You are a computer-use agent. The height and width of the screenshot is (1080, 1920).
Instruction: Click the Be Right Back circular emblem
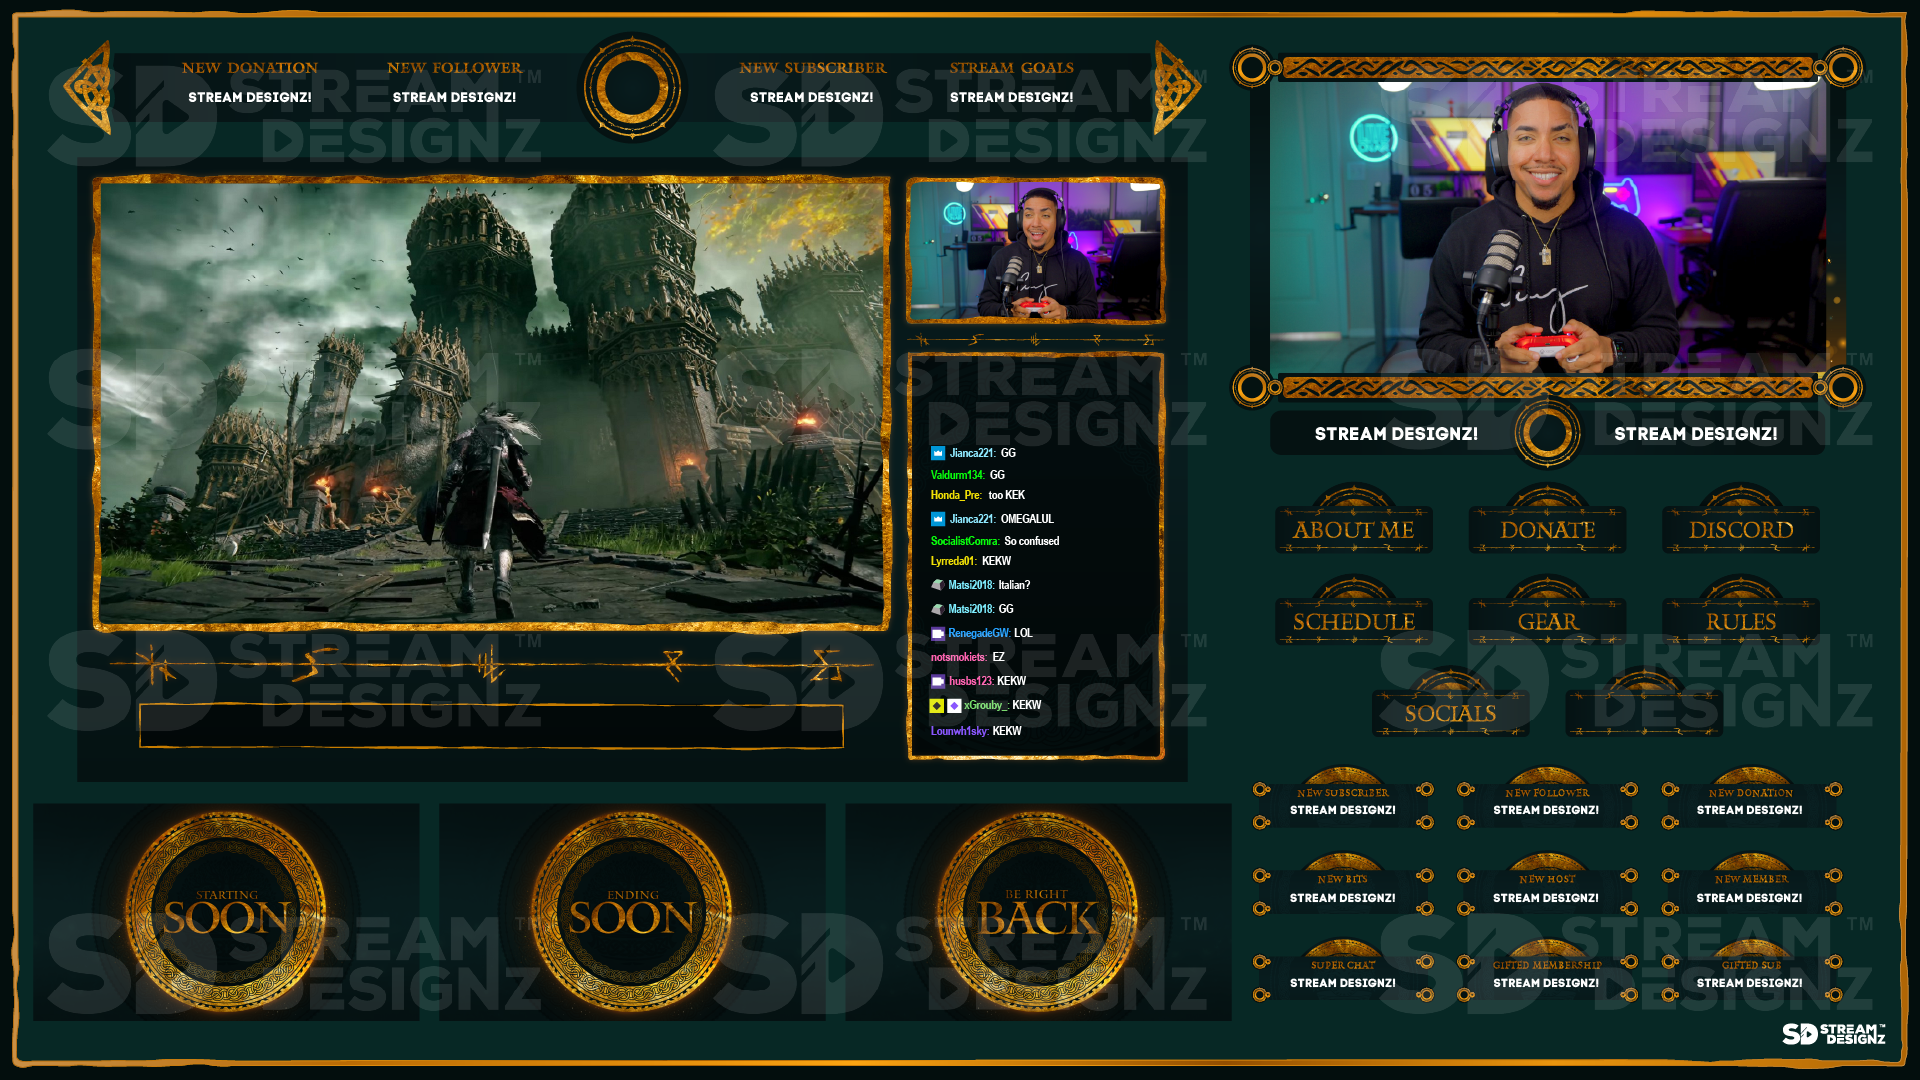point(1037,911)
